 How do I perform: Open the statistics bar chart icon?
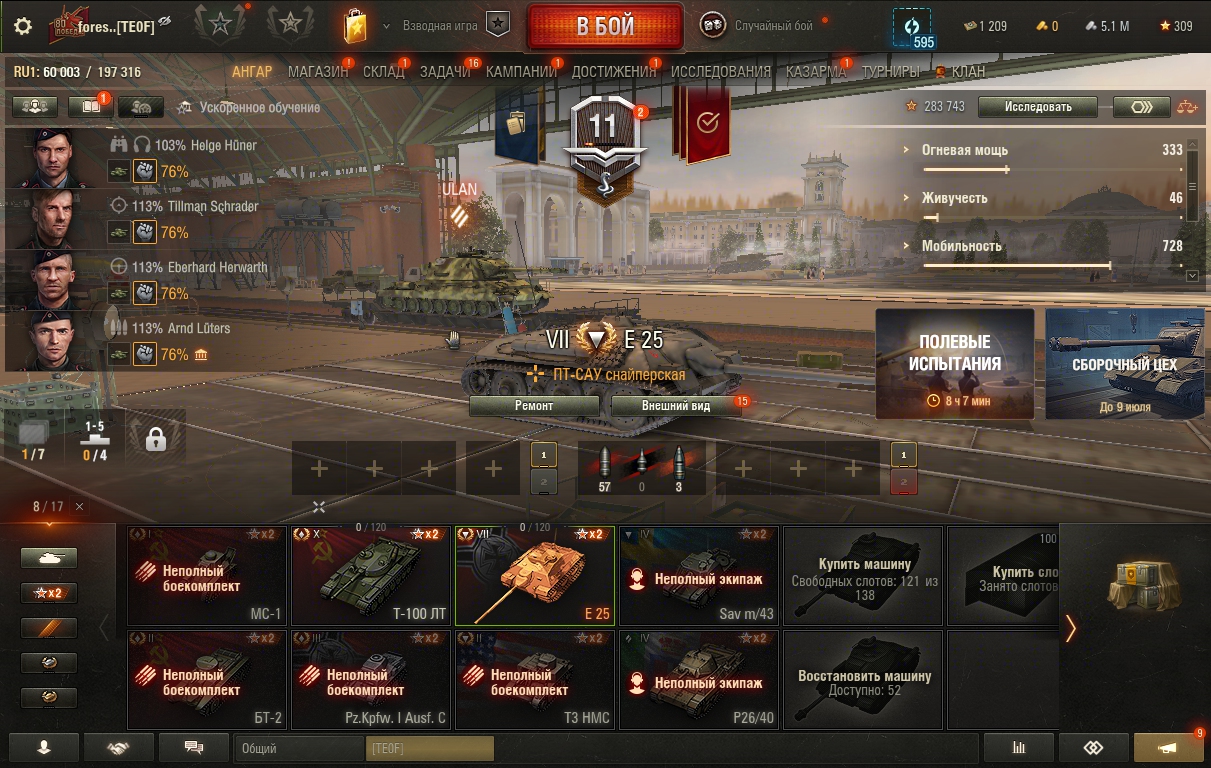point(1019,747)
